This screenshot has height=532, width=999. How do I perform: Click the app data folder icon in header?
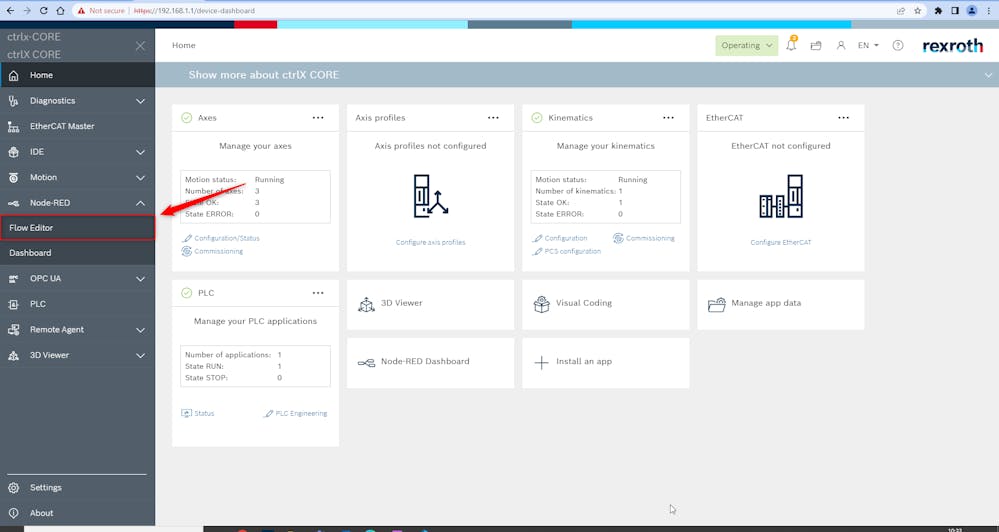[x=816, y=46]
